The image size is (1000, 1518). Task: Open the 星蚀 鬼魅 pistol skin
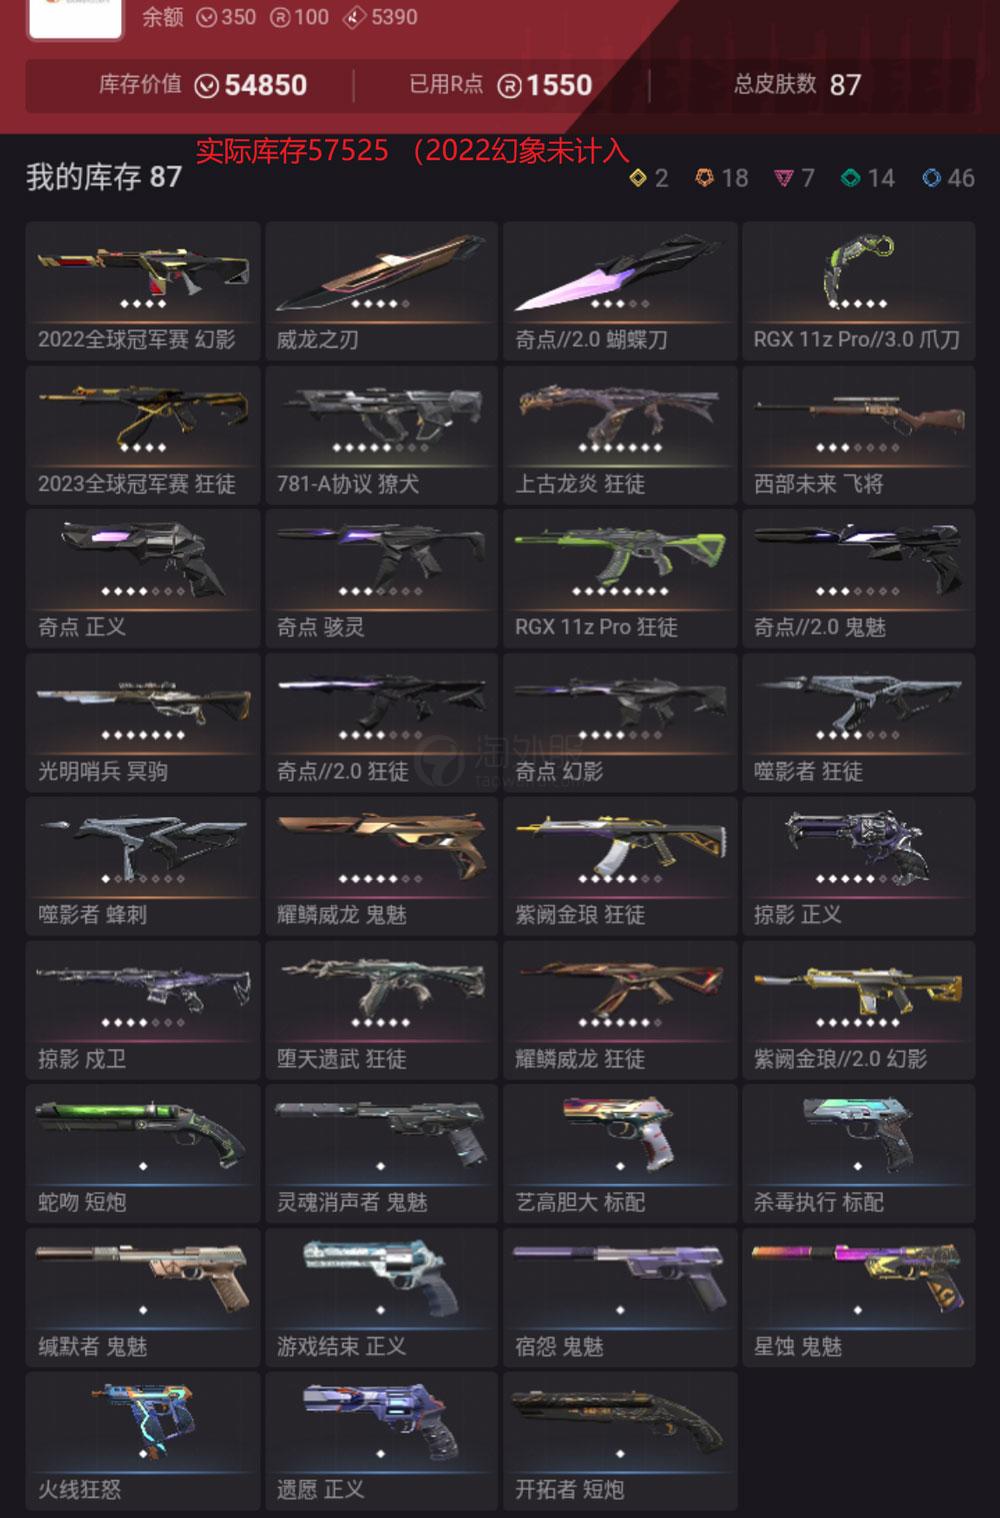click(x=858, y=1297)
